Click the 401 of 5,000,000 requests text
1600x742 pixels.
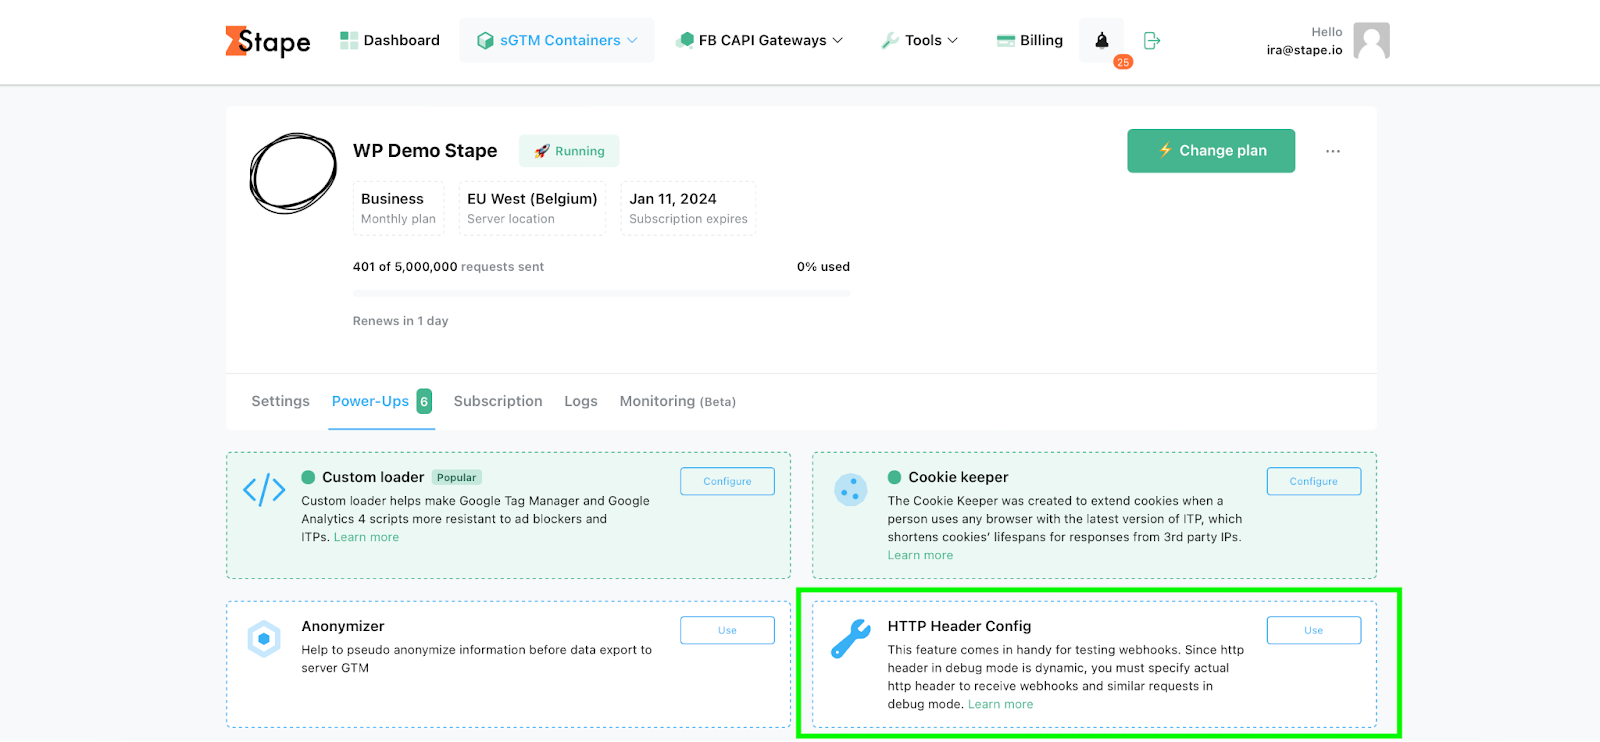pos(448,267)
